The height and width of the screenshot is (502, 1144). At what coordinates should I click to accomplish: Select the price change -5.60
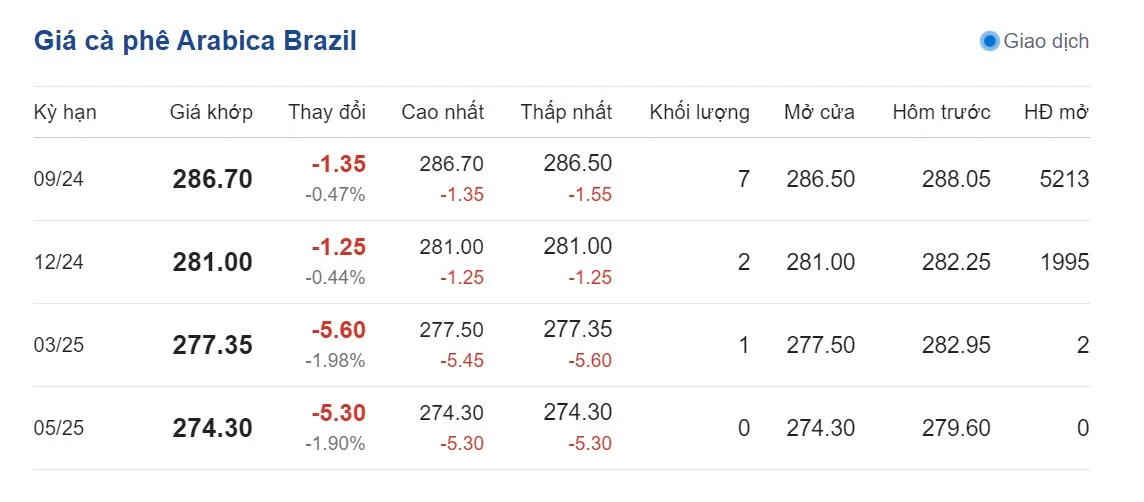[339, 331]
